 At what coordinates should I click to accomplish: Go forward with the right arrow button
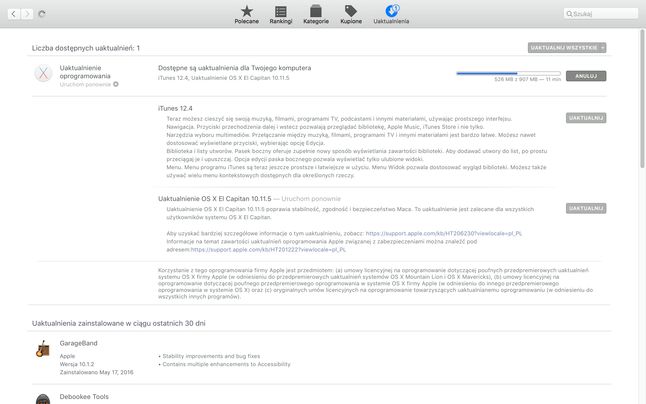[27, 14]
